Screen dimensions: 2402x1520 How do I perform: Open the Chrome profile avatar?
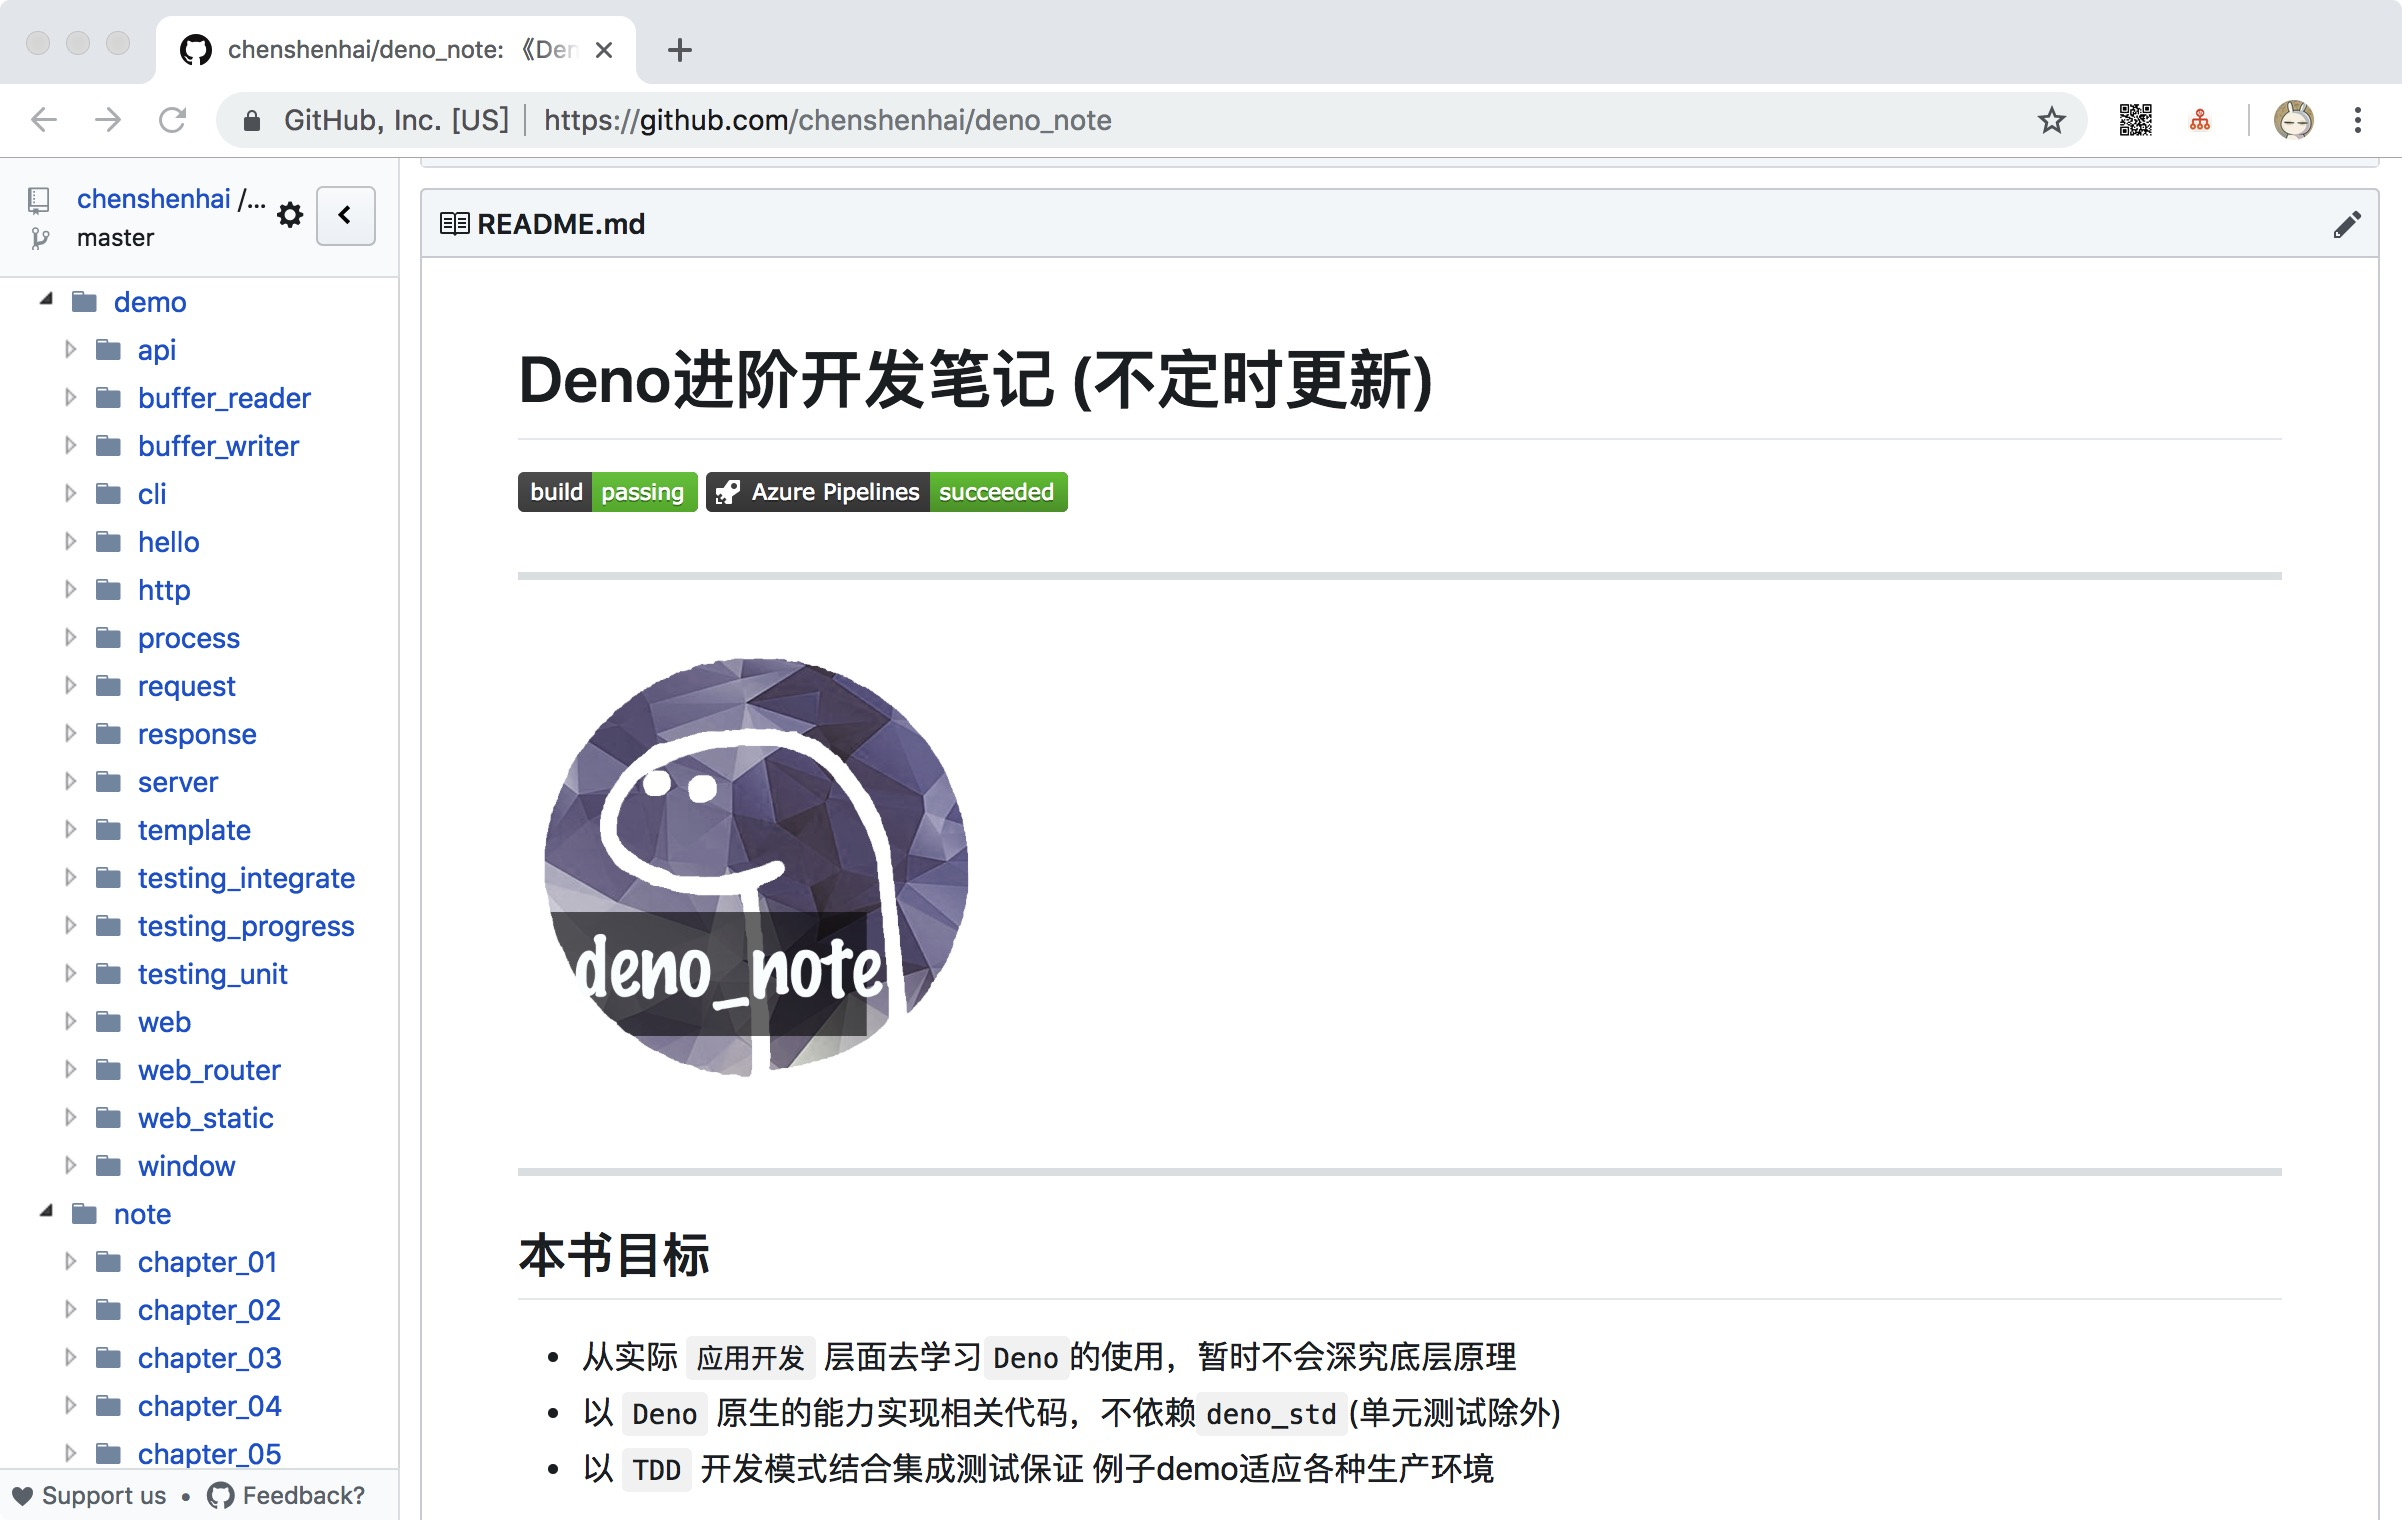click(x=2293, y=120)
